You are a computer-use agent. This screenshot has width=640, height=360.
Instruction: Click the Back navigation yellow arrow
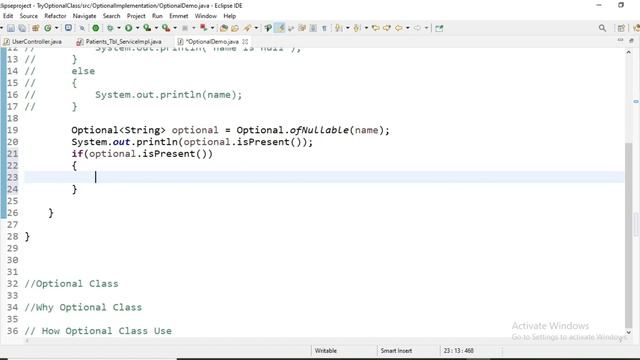tap(398, 28)
